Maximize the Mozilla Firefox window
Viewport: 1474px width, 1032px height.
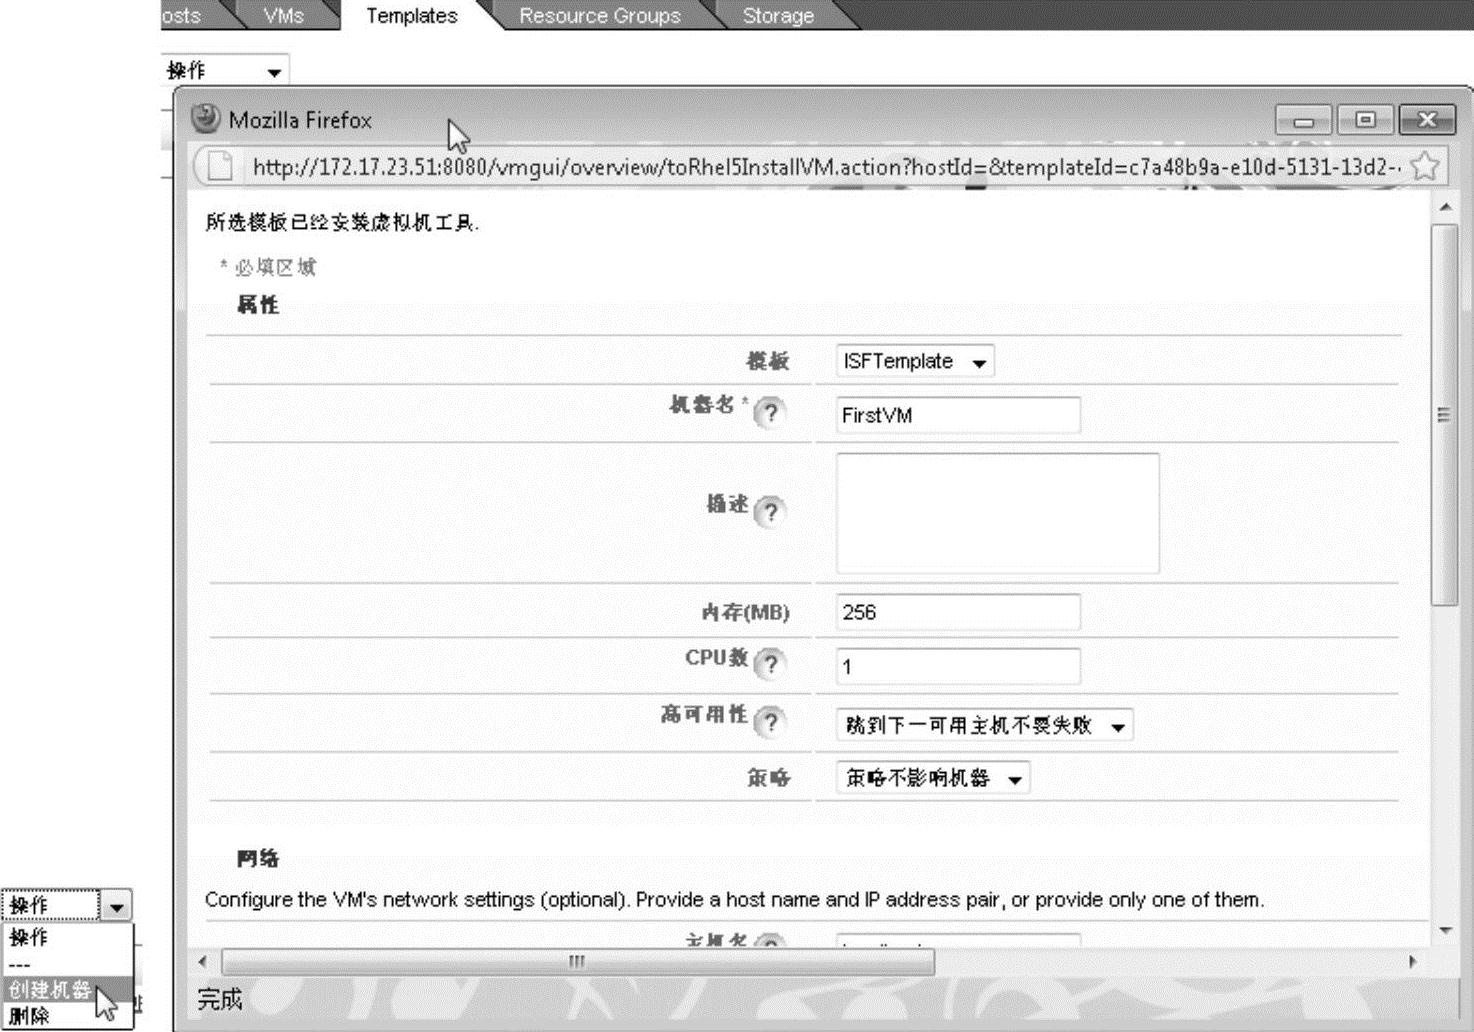[x=1365, y=120]
